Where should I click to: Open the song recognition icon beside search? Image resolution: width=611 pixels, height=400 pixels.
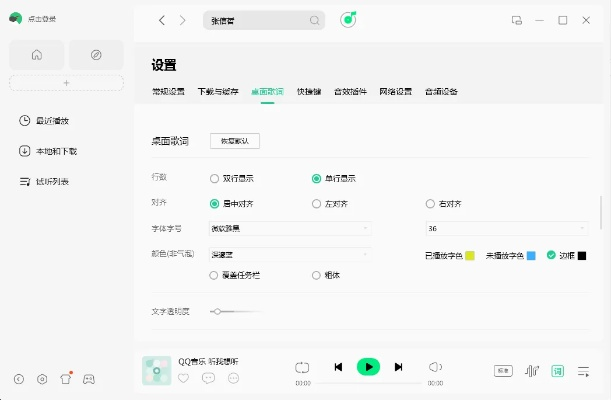point(348,19)
